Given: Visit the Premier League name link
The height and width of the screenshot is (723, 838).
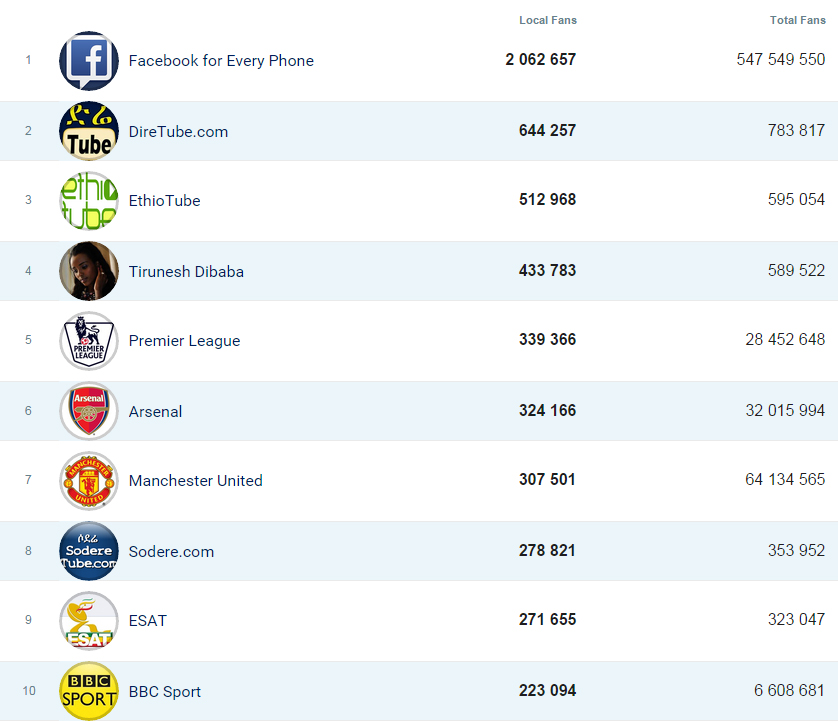Looking at the screenshot, I should (x=184, y=341).
